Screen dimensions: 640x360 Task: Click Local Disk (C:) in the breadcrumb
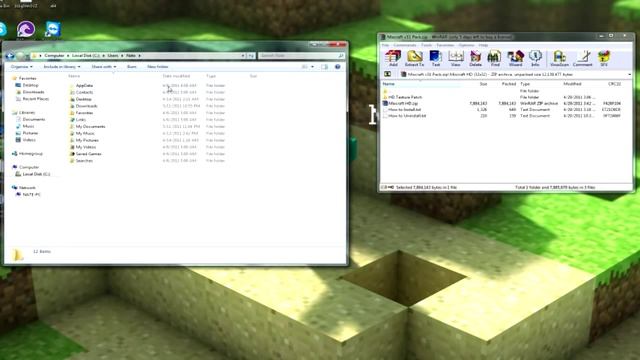pyautogui.click(x=86, y=56)
